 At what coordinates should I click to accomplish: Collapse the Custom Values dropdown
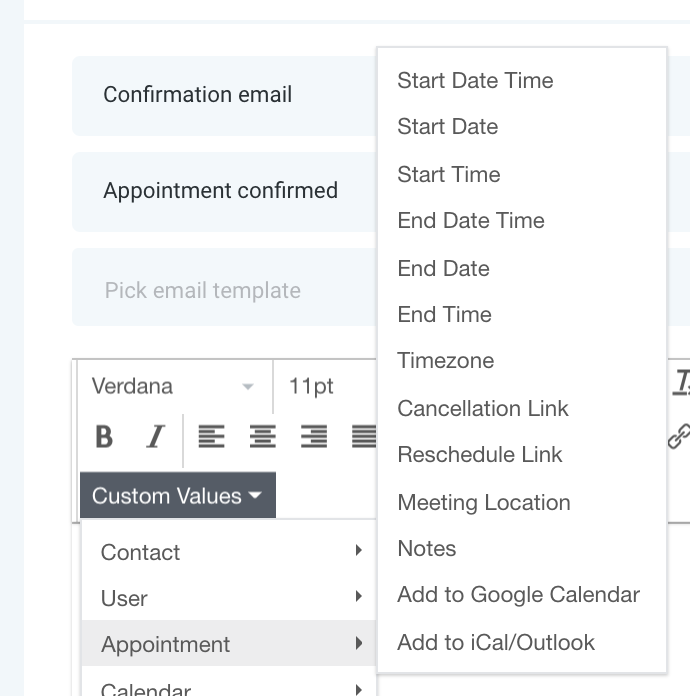point(178,495)
